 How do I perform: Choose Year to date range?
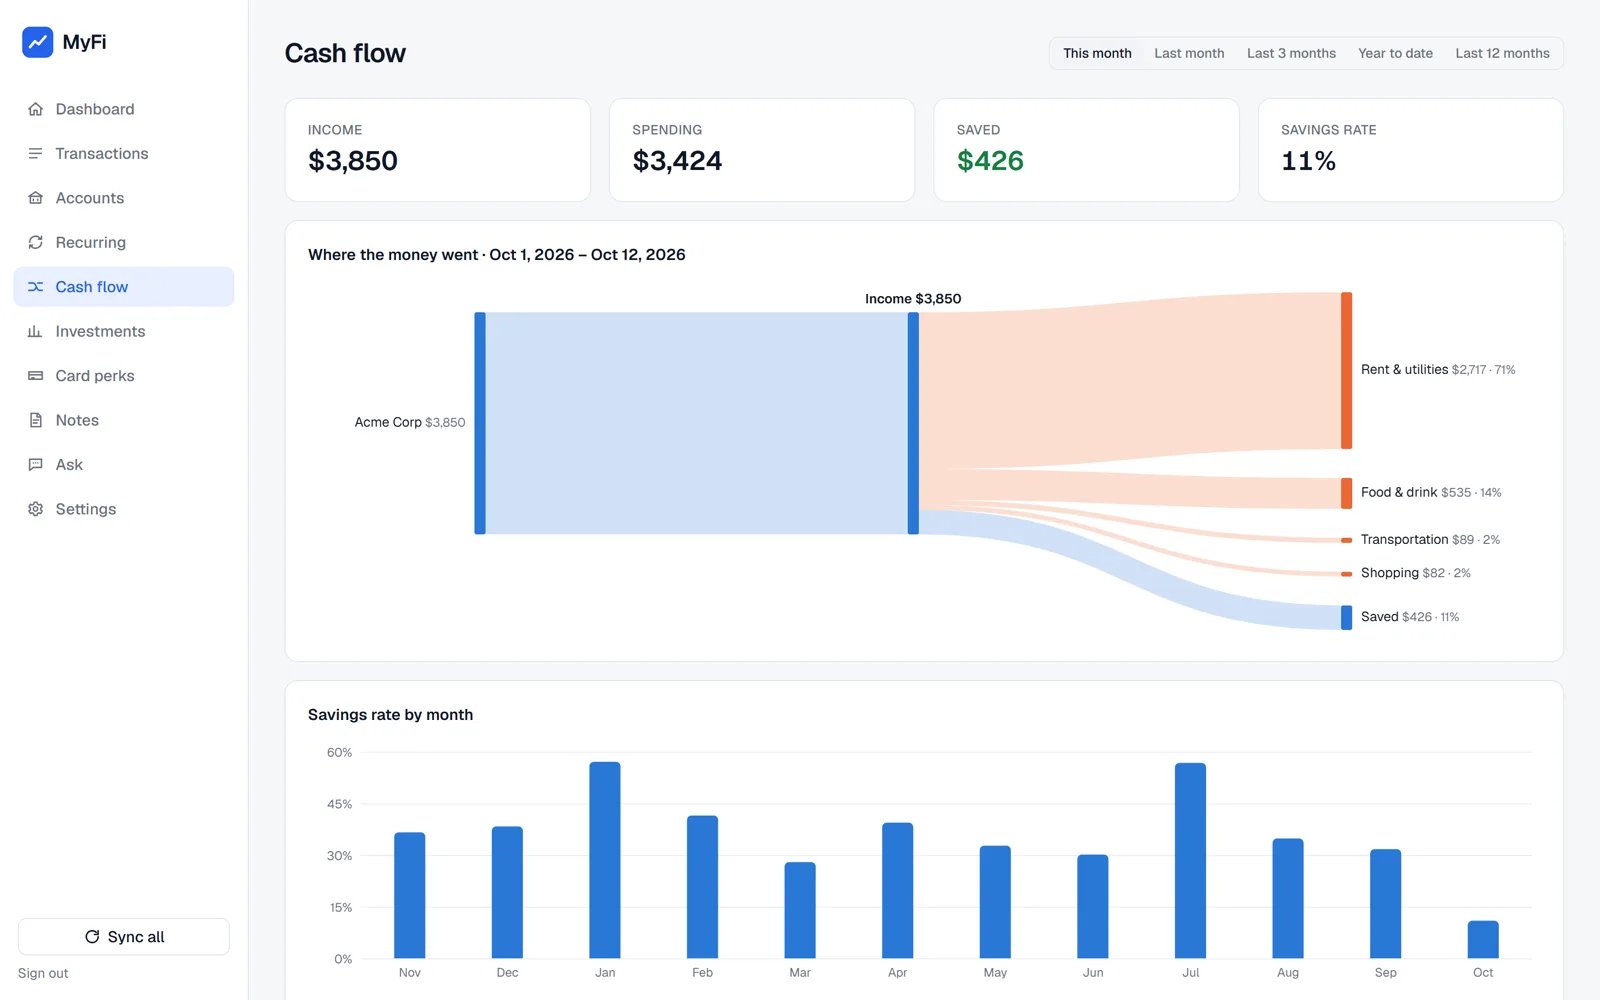1395,53
